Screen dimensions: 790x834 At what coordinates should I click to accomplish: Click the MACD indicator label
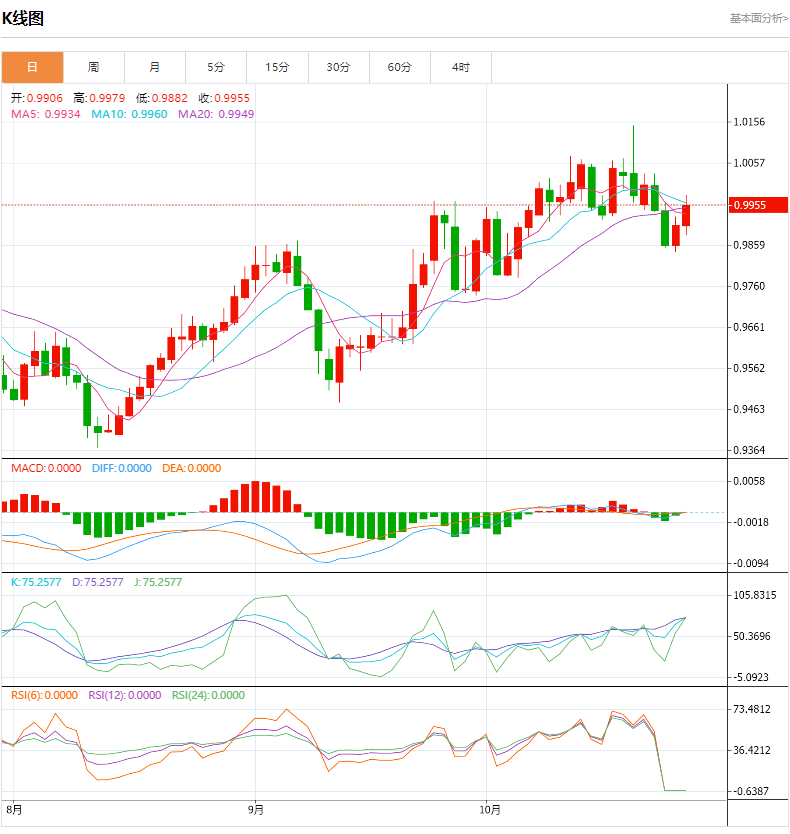[x=46, y=468]
